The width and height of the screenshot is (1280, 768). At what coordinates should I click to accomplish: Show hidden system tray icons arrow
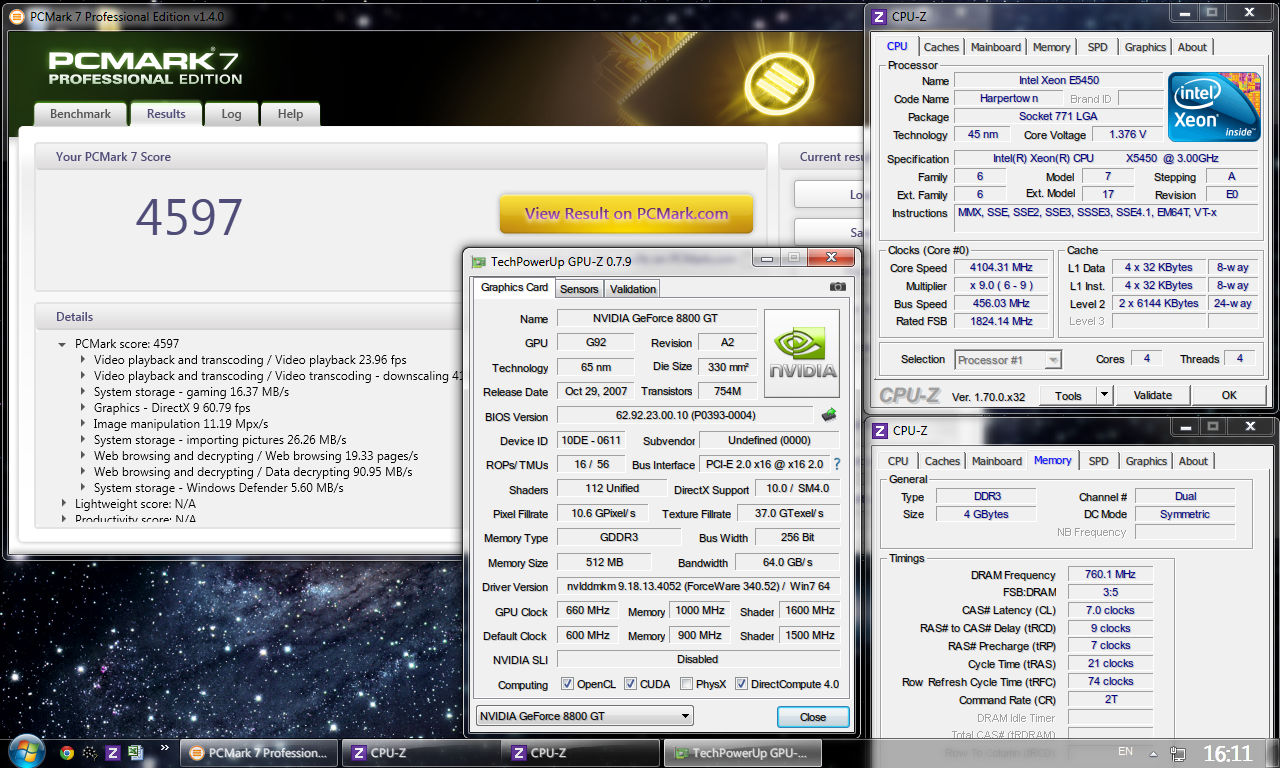tap(1154, 753)
